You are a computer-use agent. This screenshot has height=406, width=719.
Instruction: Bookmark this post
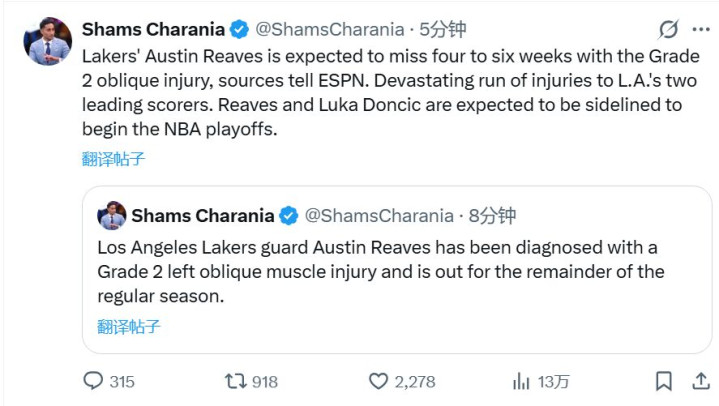pos(663,381)
